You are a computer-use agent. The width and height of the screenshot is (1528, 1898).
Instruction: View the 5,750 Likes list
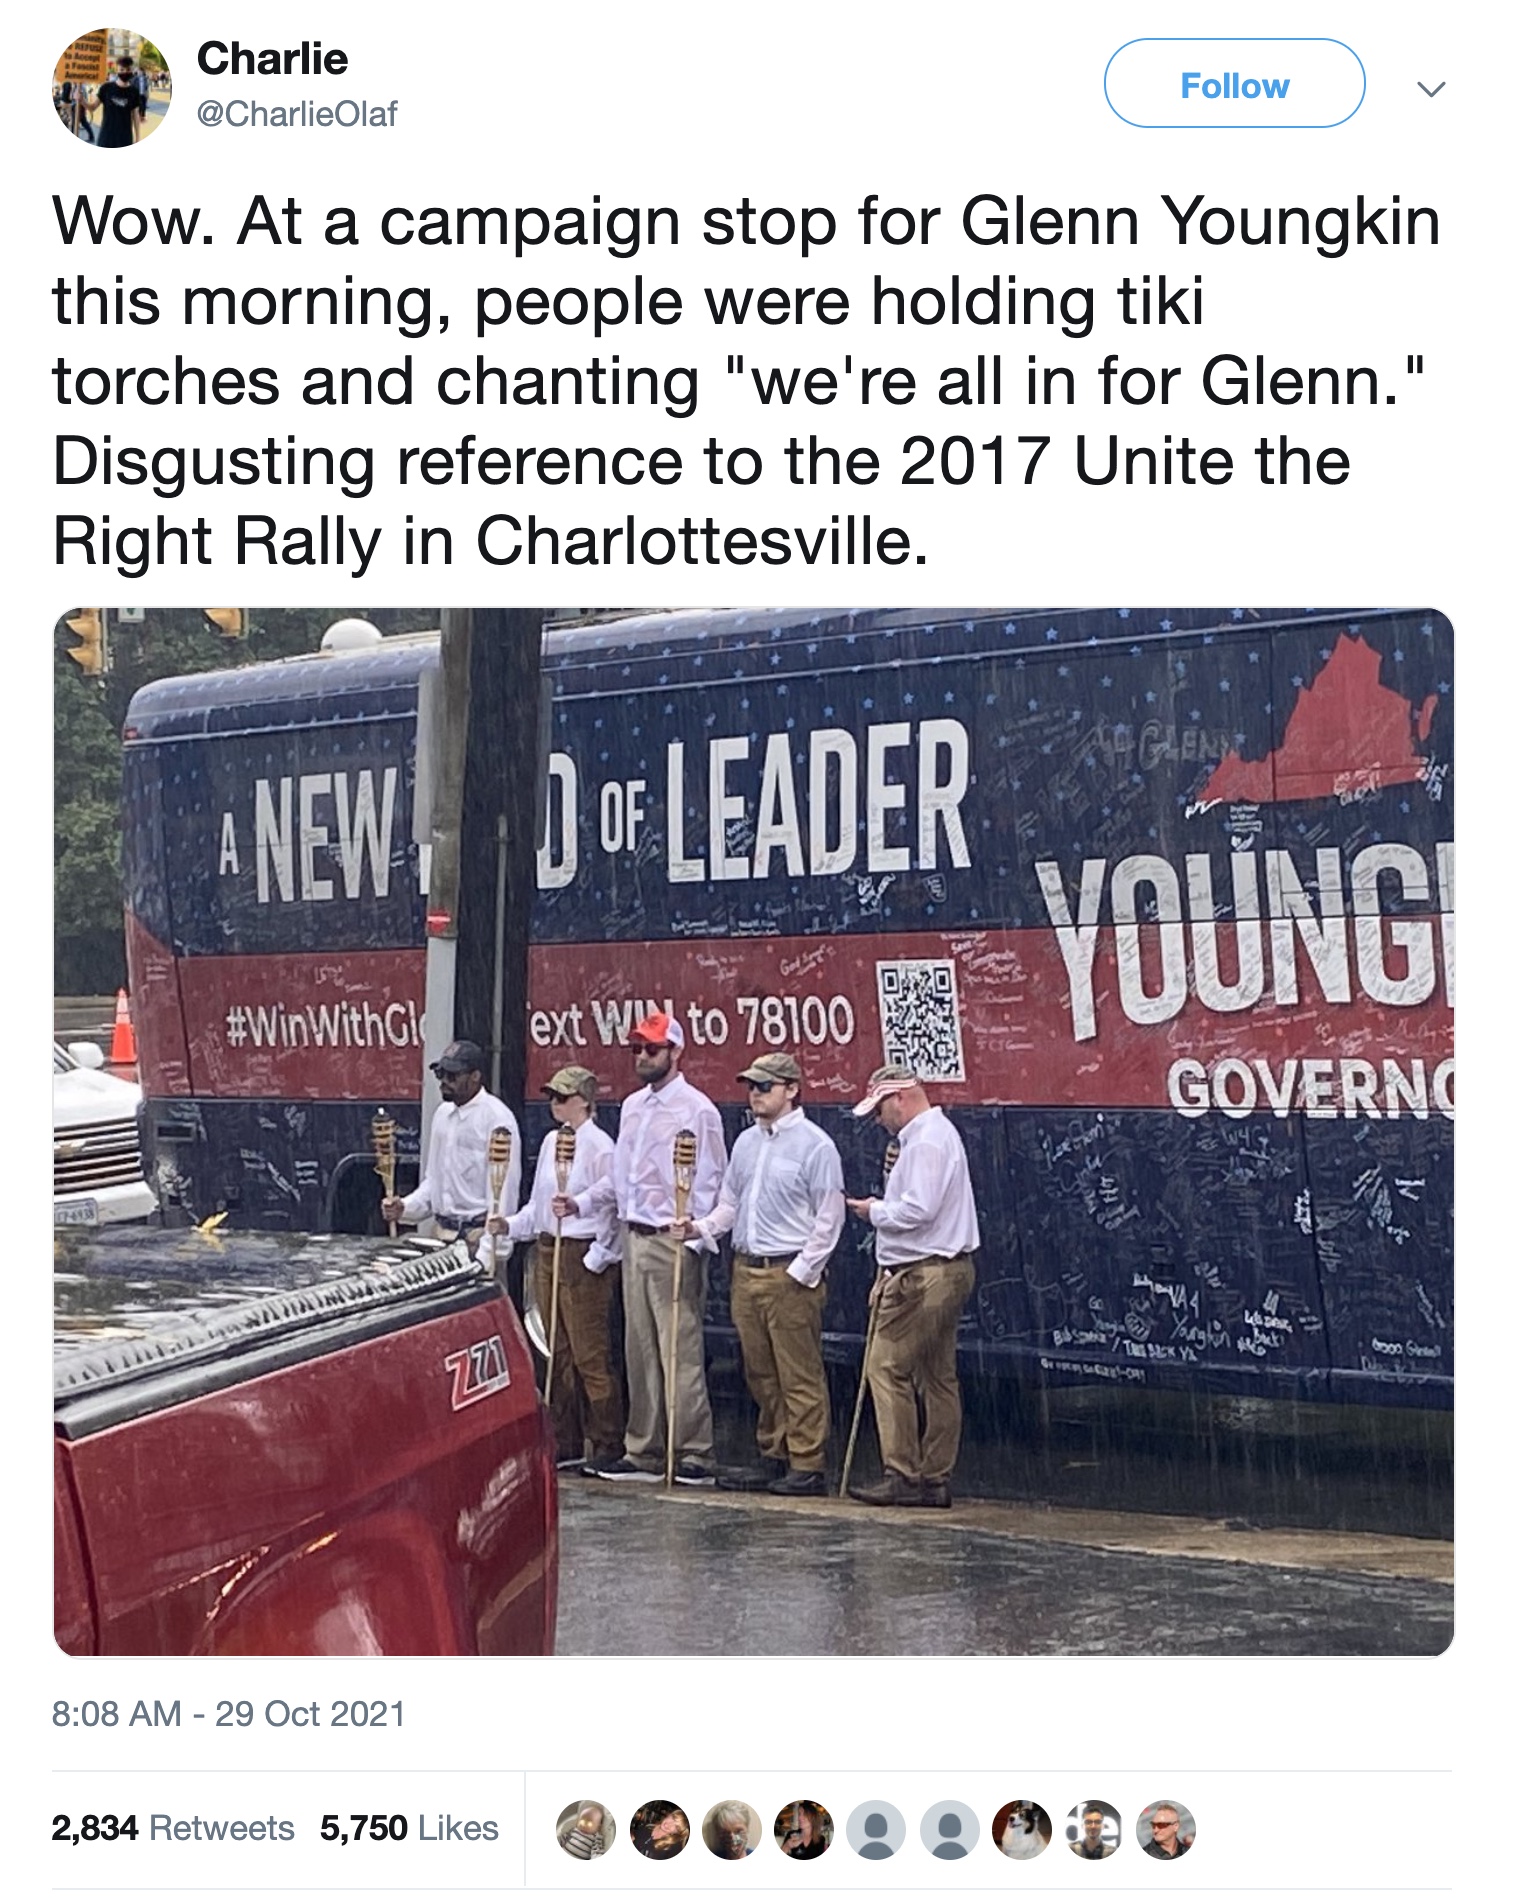409,1828
